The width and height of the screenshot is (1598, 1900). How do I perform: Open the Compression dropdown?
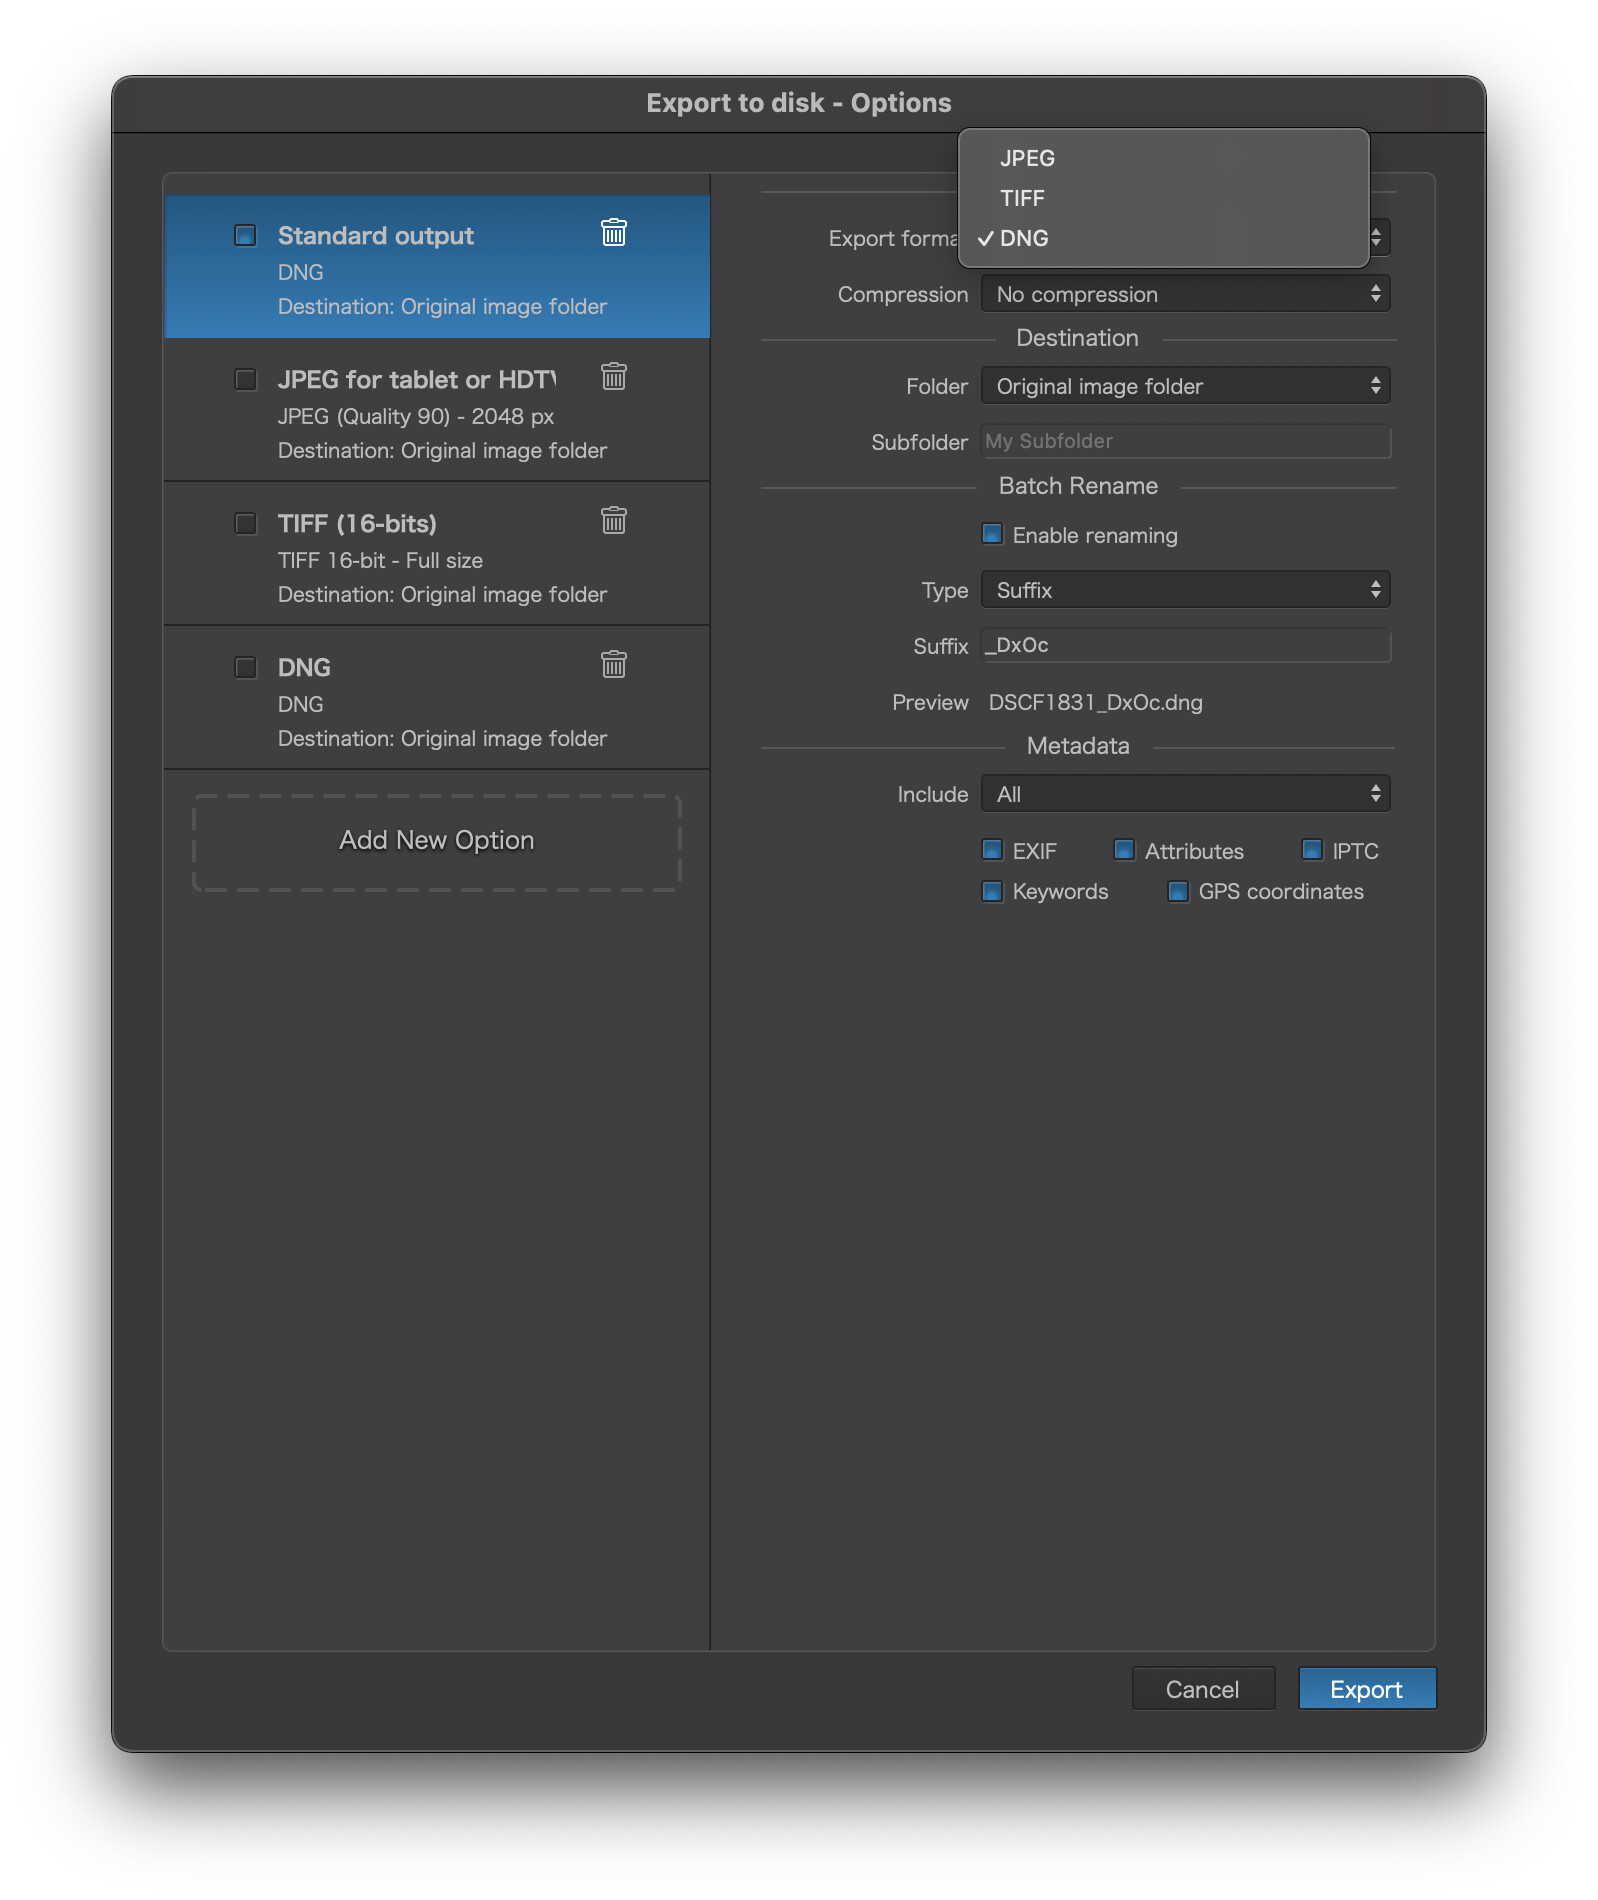(x=1185, y=294)
